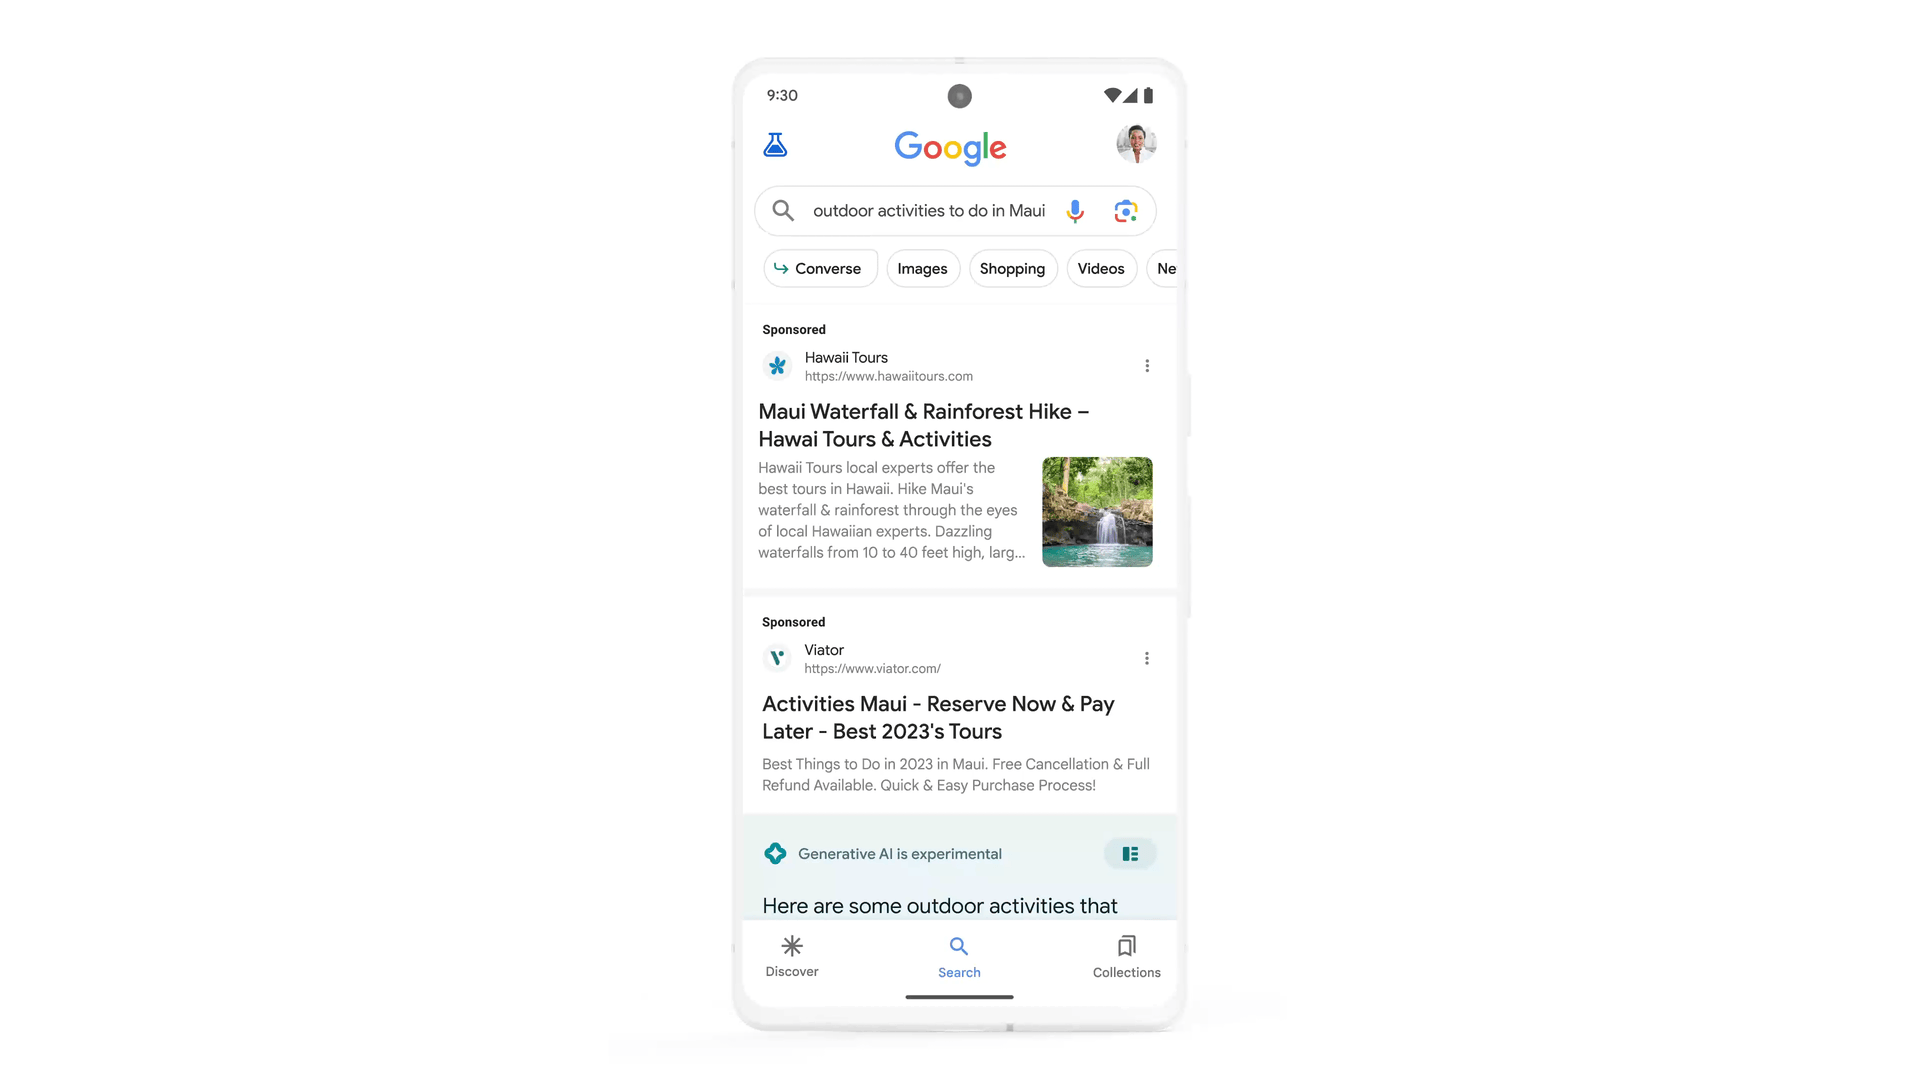The width and height of the screenshot is (1920, 1080).
Task: Toggle Generative AI experimental results panel
Action: pos(1130,853)
